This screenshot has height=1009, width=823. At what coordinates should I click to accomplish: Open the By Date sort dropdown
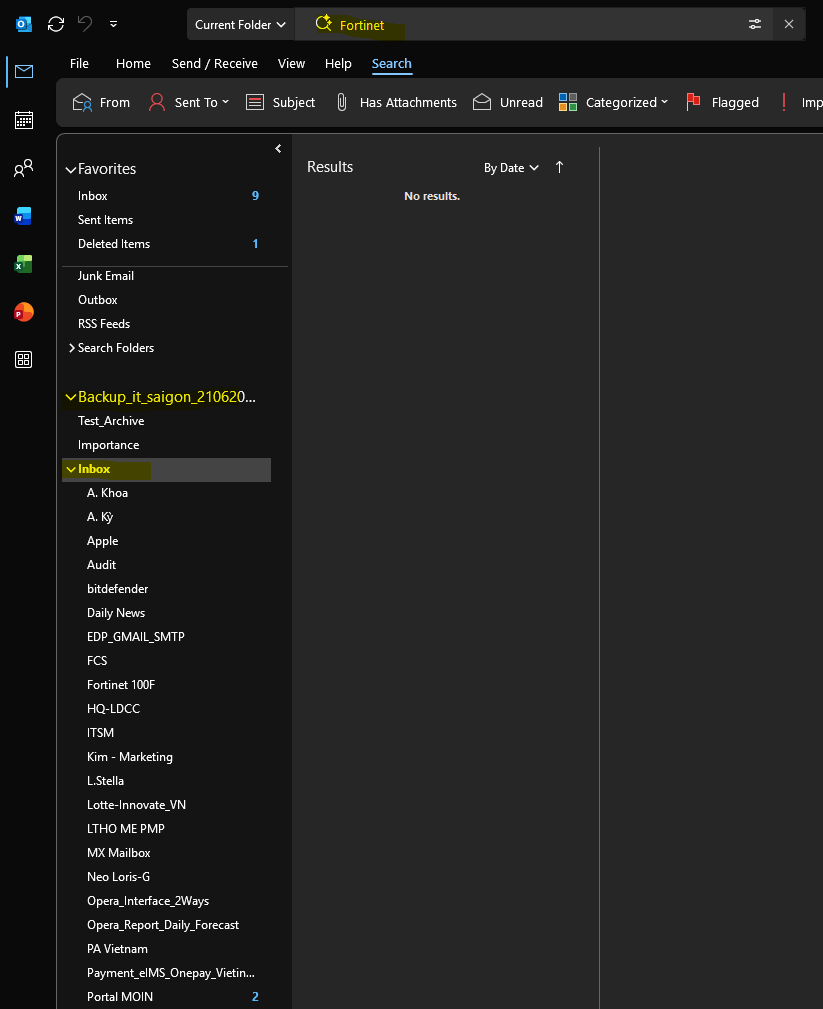[x=511, y=168]
